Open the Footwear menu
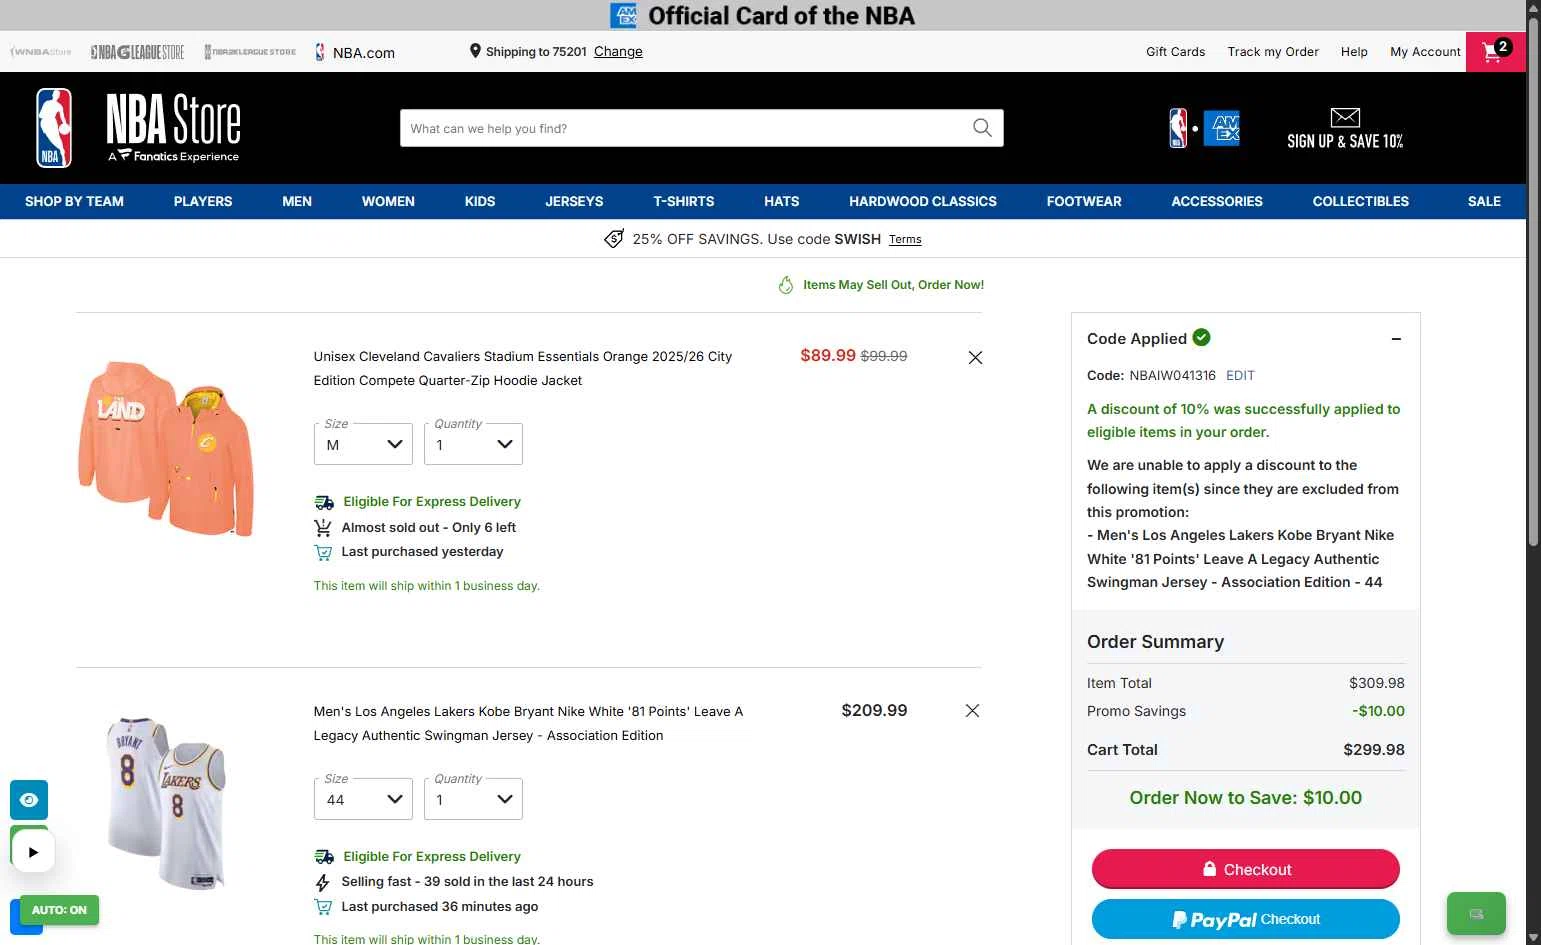This screenshot has width=1541, height=945. point(1084,201)
